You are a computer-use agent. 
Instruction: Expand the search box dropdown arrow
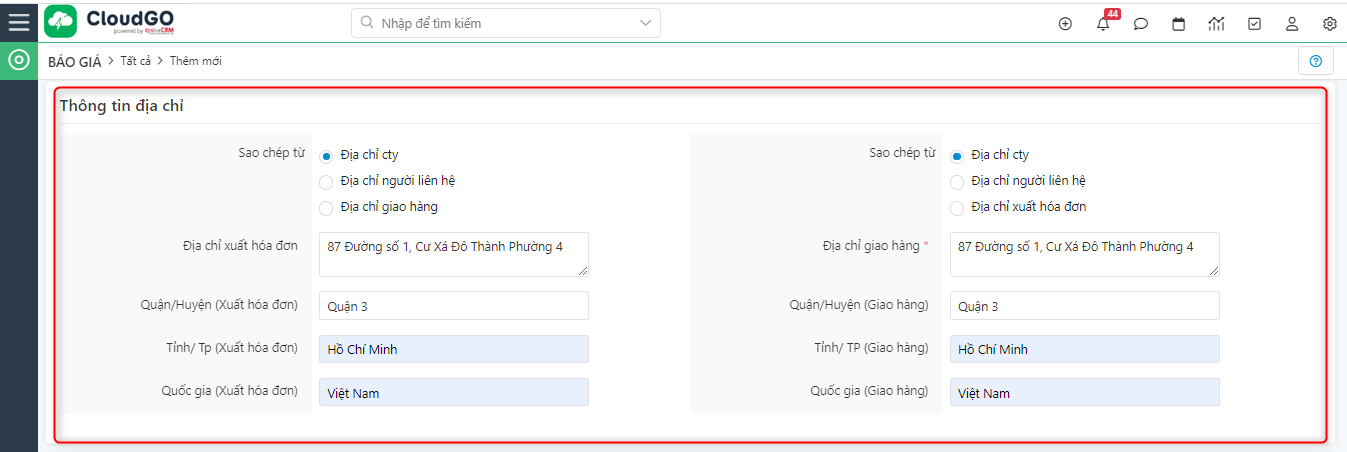pos(645,22)
